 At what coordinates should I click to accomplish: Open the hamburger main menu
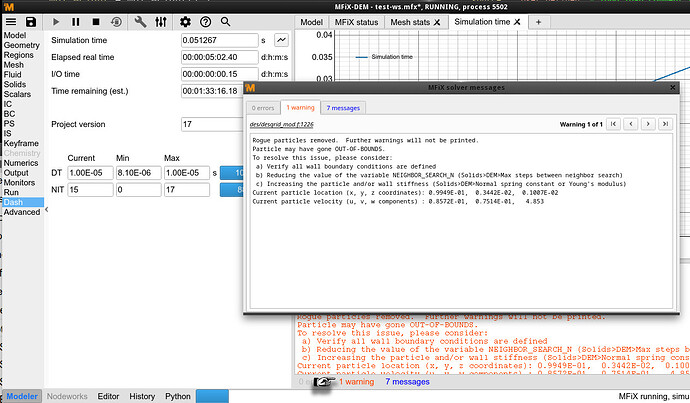pyautogui.click(x=11, y=22)
